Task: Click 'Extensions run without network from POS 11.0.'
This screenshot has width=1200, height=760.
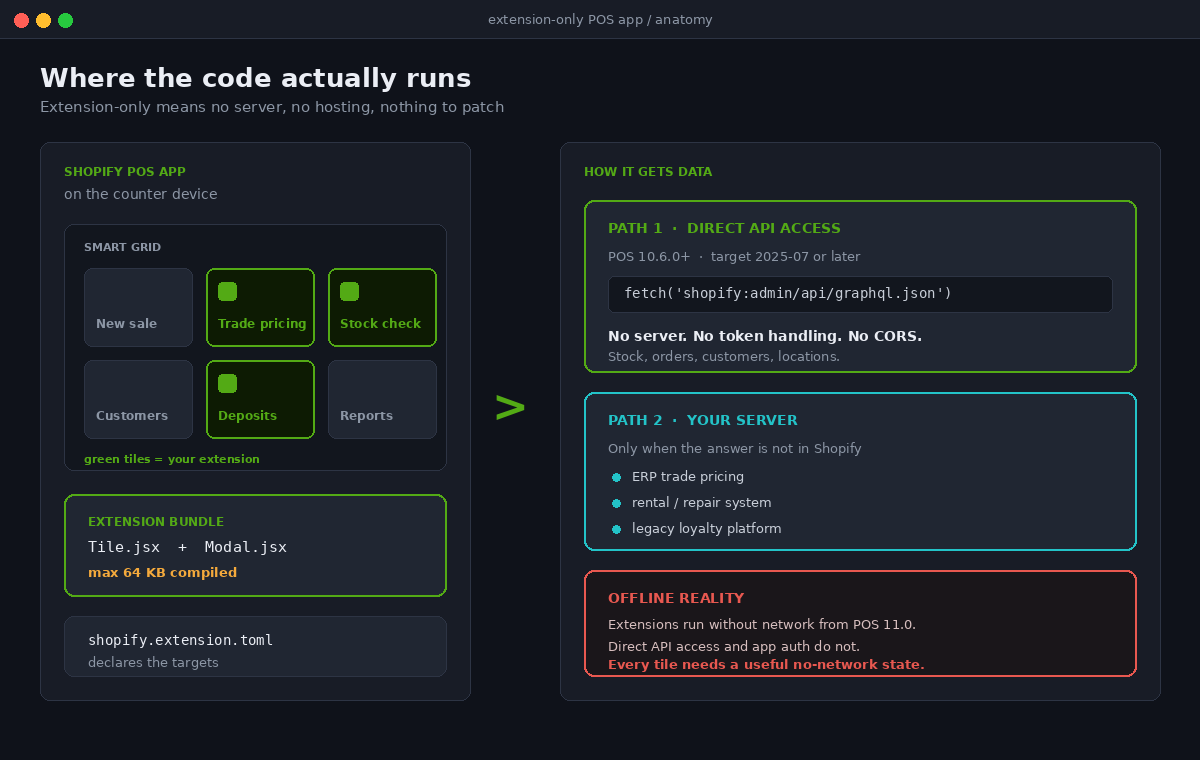Action: (x=762, y=625)
